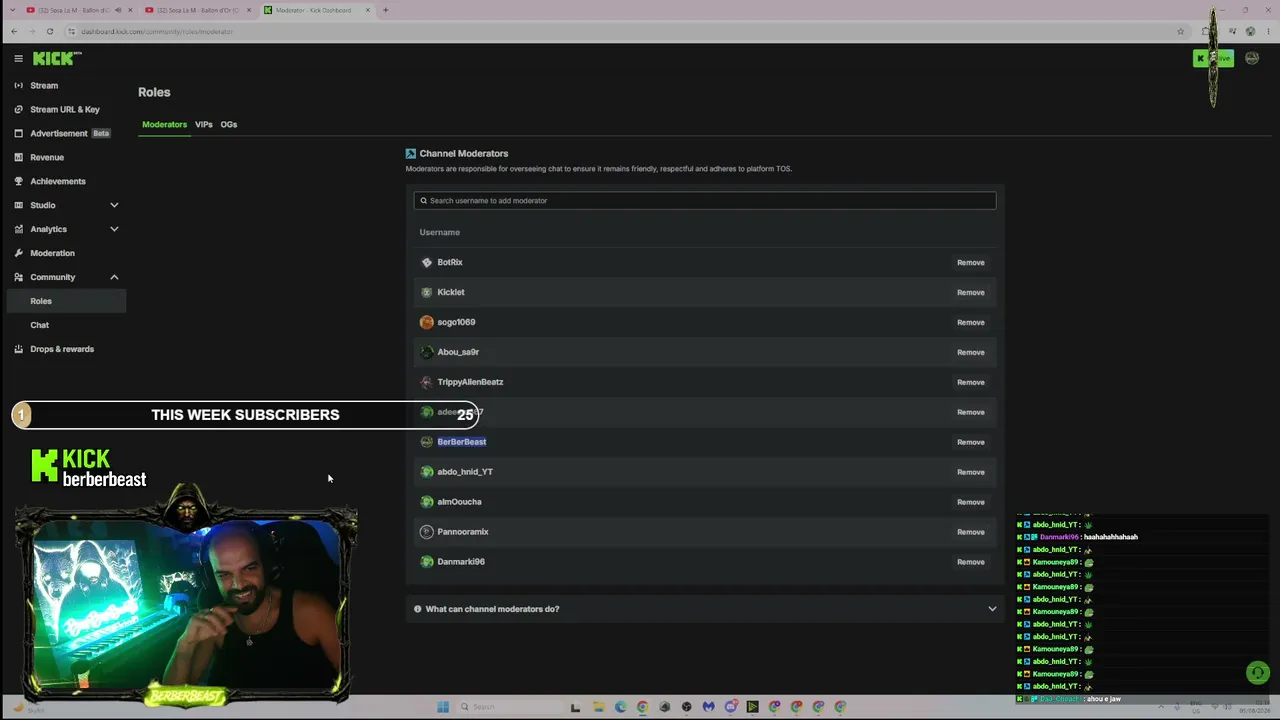This screenshot has width=1280, height=720.
Task: Open the Chrome three-dot menu
Action: coord(1267,31)
